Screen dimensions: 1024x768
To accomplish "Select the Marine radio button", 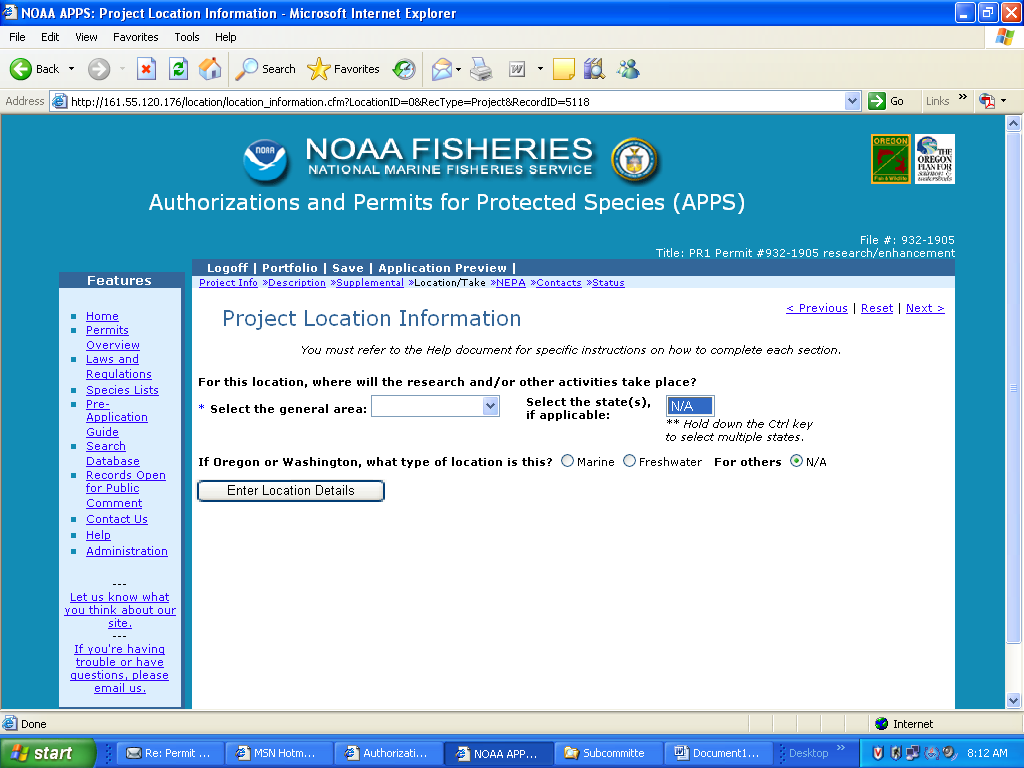I will pos(568,461).
